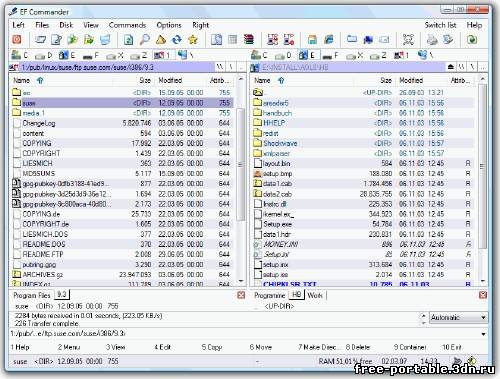Click the blue synchronize arrows icon
The width and height of the screenshot is (500, 379).
(x=177, y=40)
